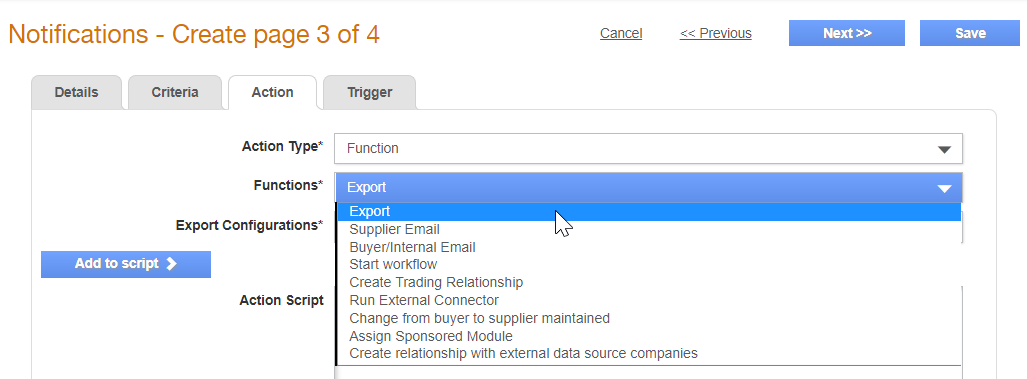The height and width of the screenshot is (379, 1027).
Task: Switch to the Details tab
Action: (x=77, y=92)
